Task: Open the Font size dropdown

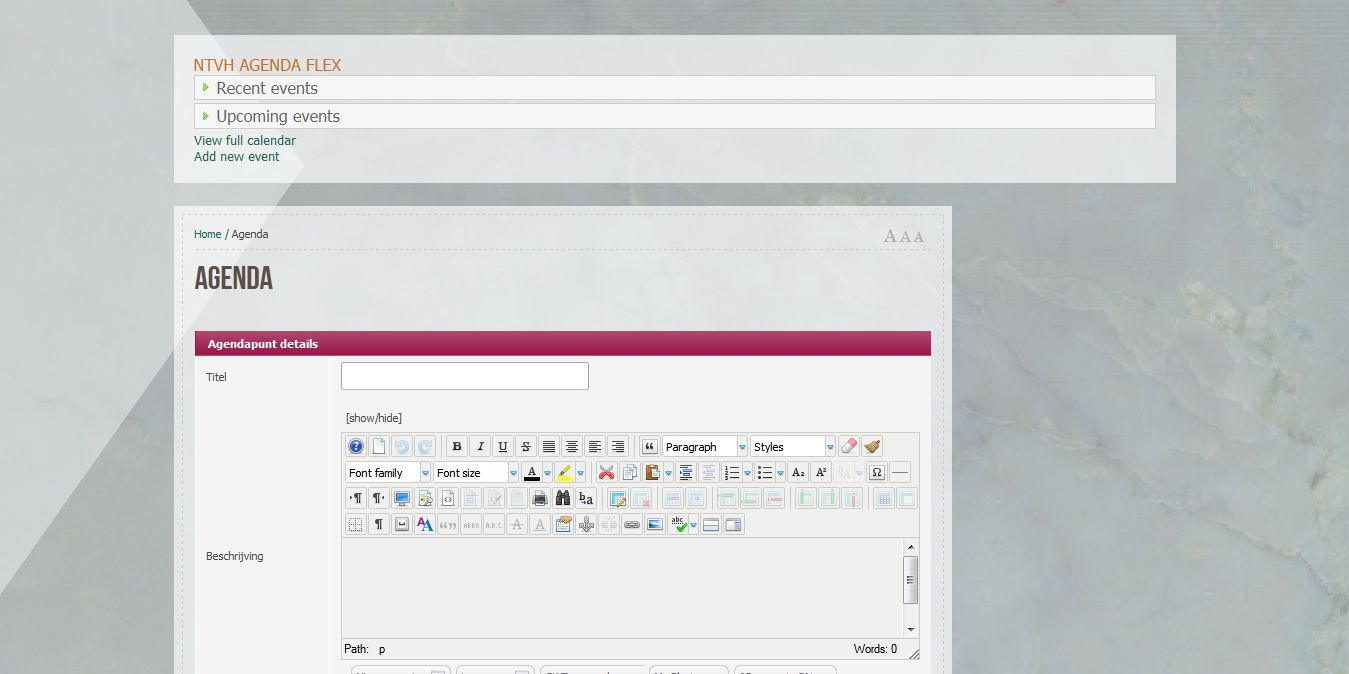Action: [477, 473]
